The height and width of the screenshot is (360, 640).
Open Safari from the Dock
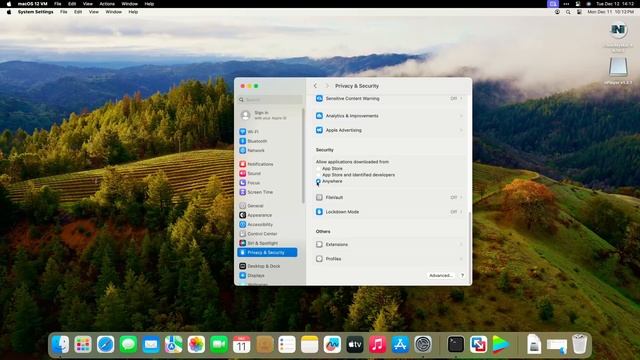point(105,344)
